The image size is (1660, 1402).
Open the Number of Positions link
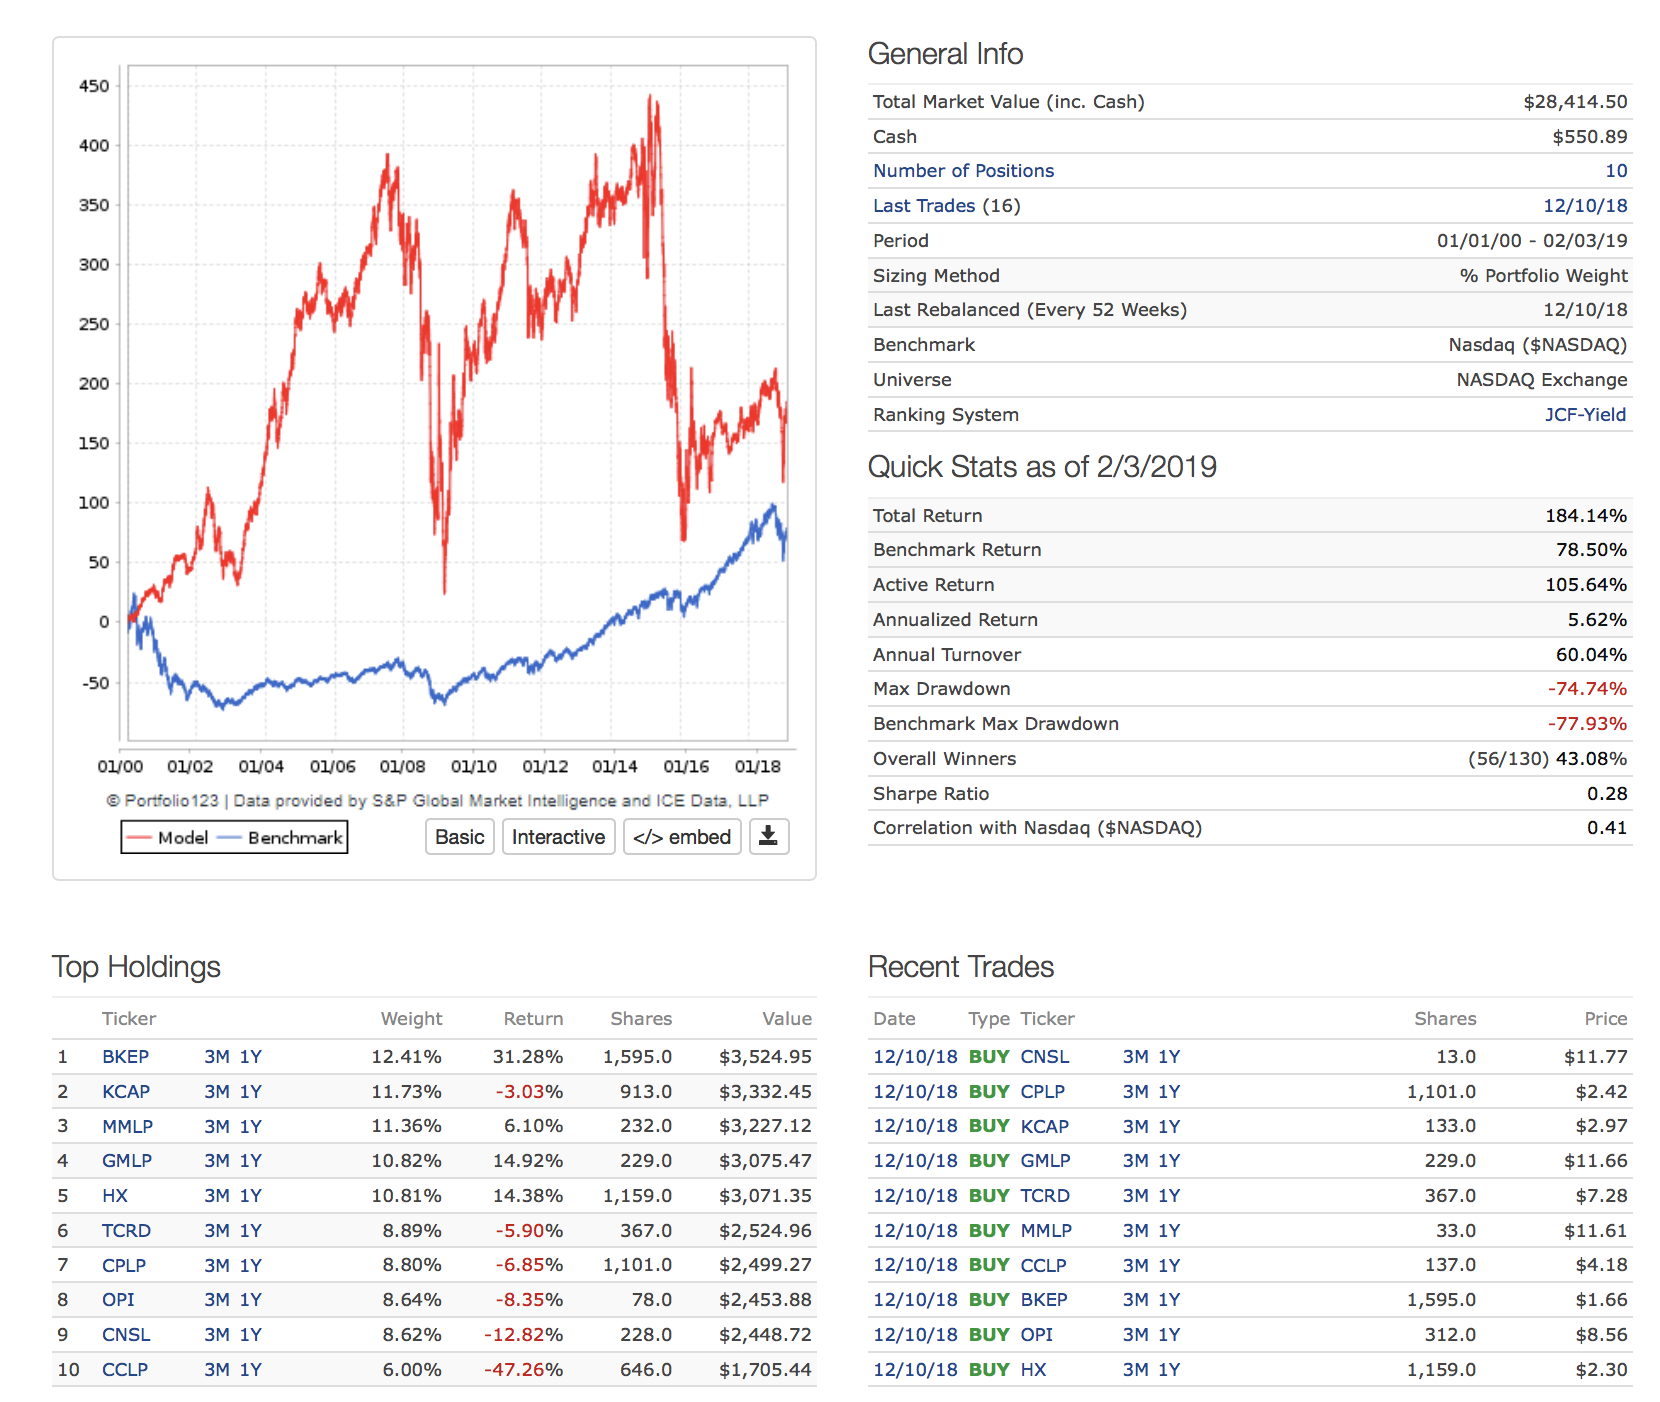coord(962,171)
